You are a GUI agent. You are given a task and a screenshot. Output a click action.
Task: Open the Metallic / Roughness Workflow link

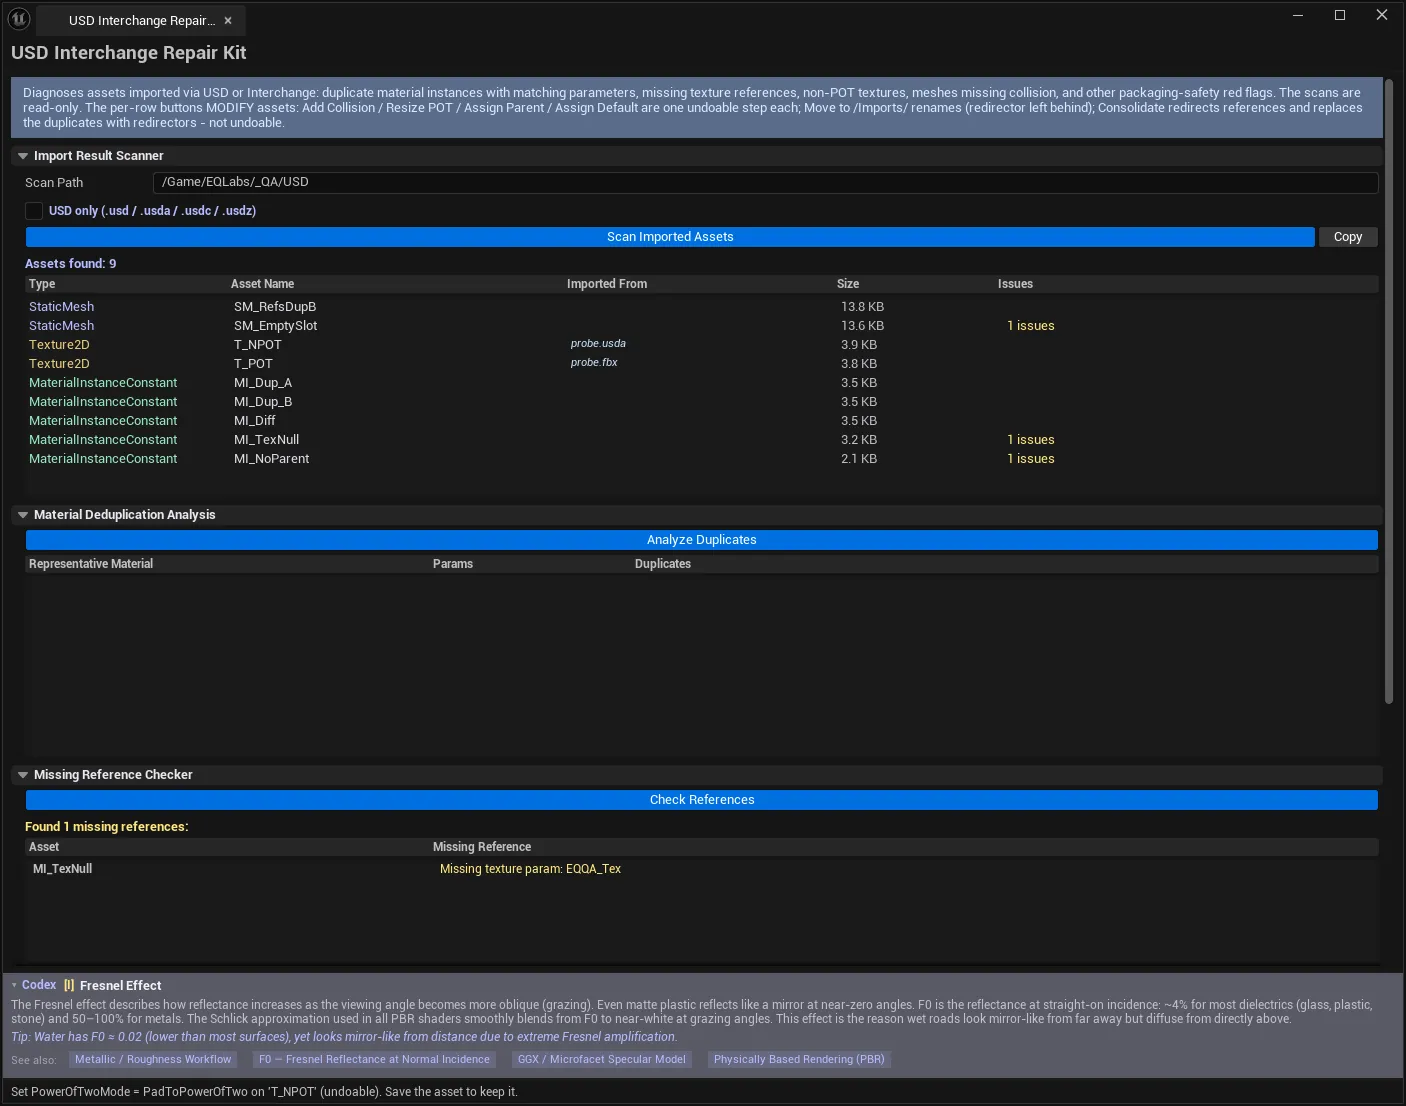tap(153, 1059)
